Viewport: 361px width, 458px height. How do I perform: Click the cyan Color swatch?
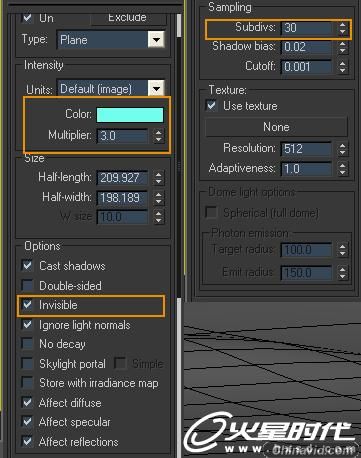[130, 115]
